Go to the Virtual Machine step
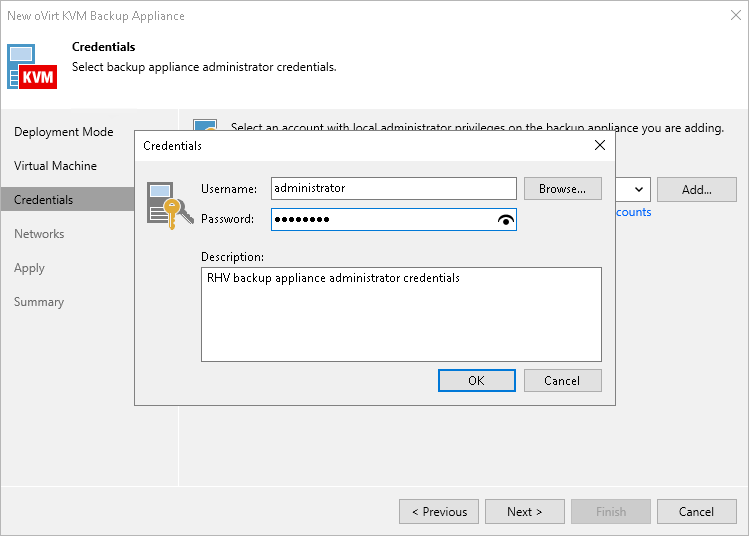The image size is (749, 536). tap(56, 166)
